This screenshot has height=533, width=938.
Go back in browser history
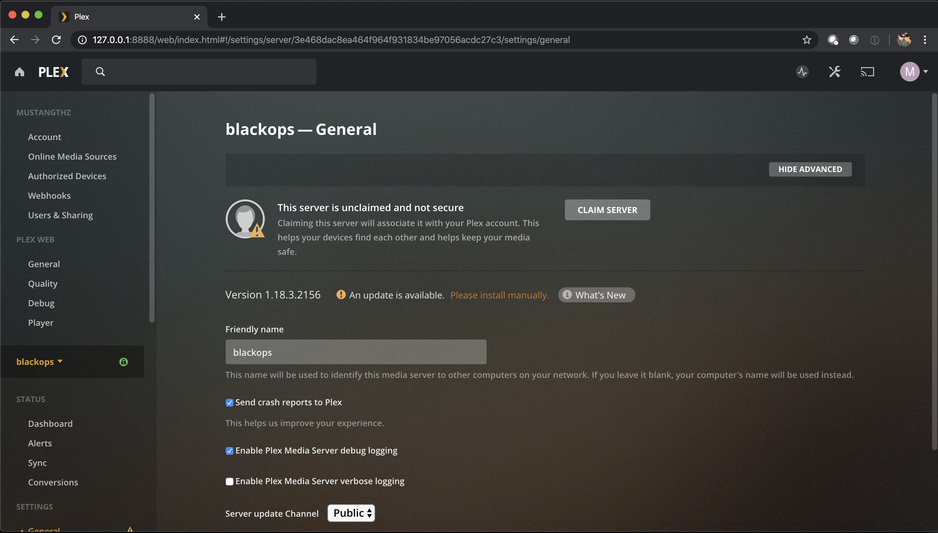point(14,40)
